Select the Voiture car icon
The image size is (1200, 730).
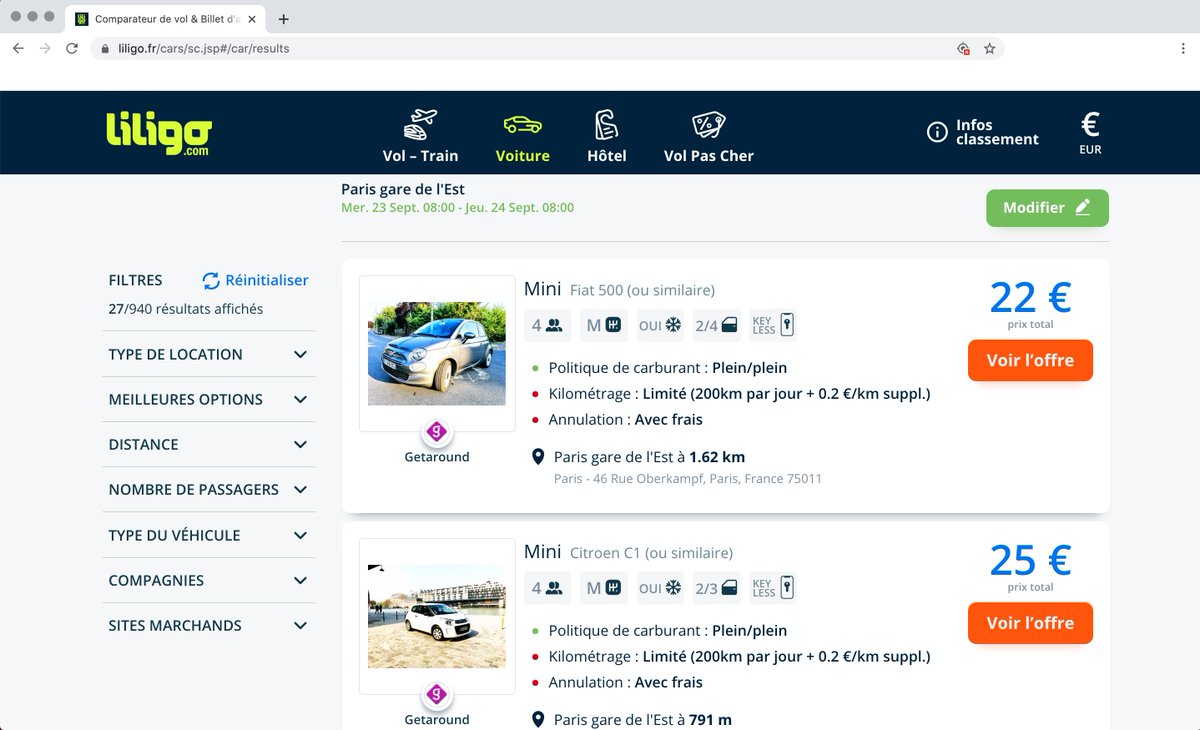pos(522,125)
